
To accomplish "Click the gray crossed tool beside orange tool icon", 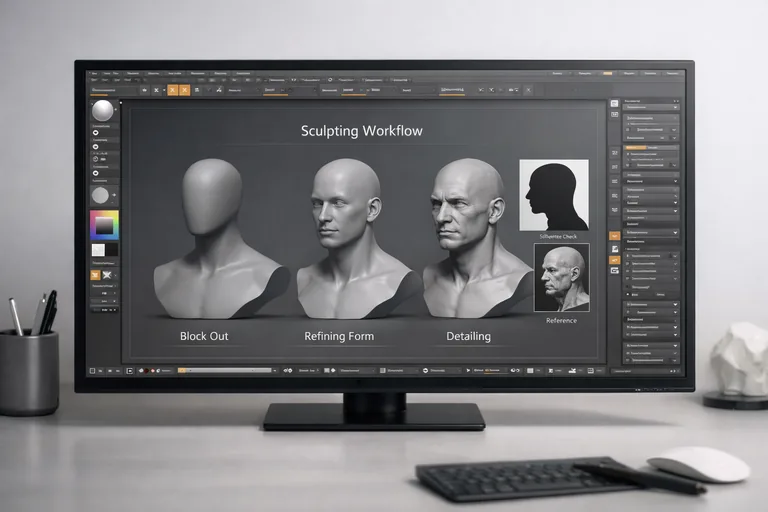I will [107, 275].
